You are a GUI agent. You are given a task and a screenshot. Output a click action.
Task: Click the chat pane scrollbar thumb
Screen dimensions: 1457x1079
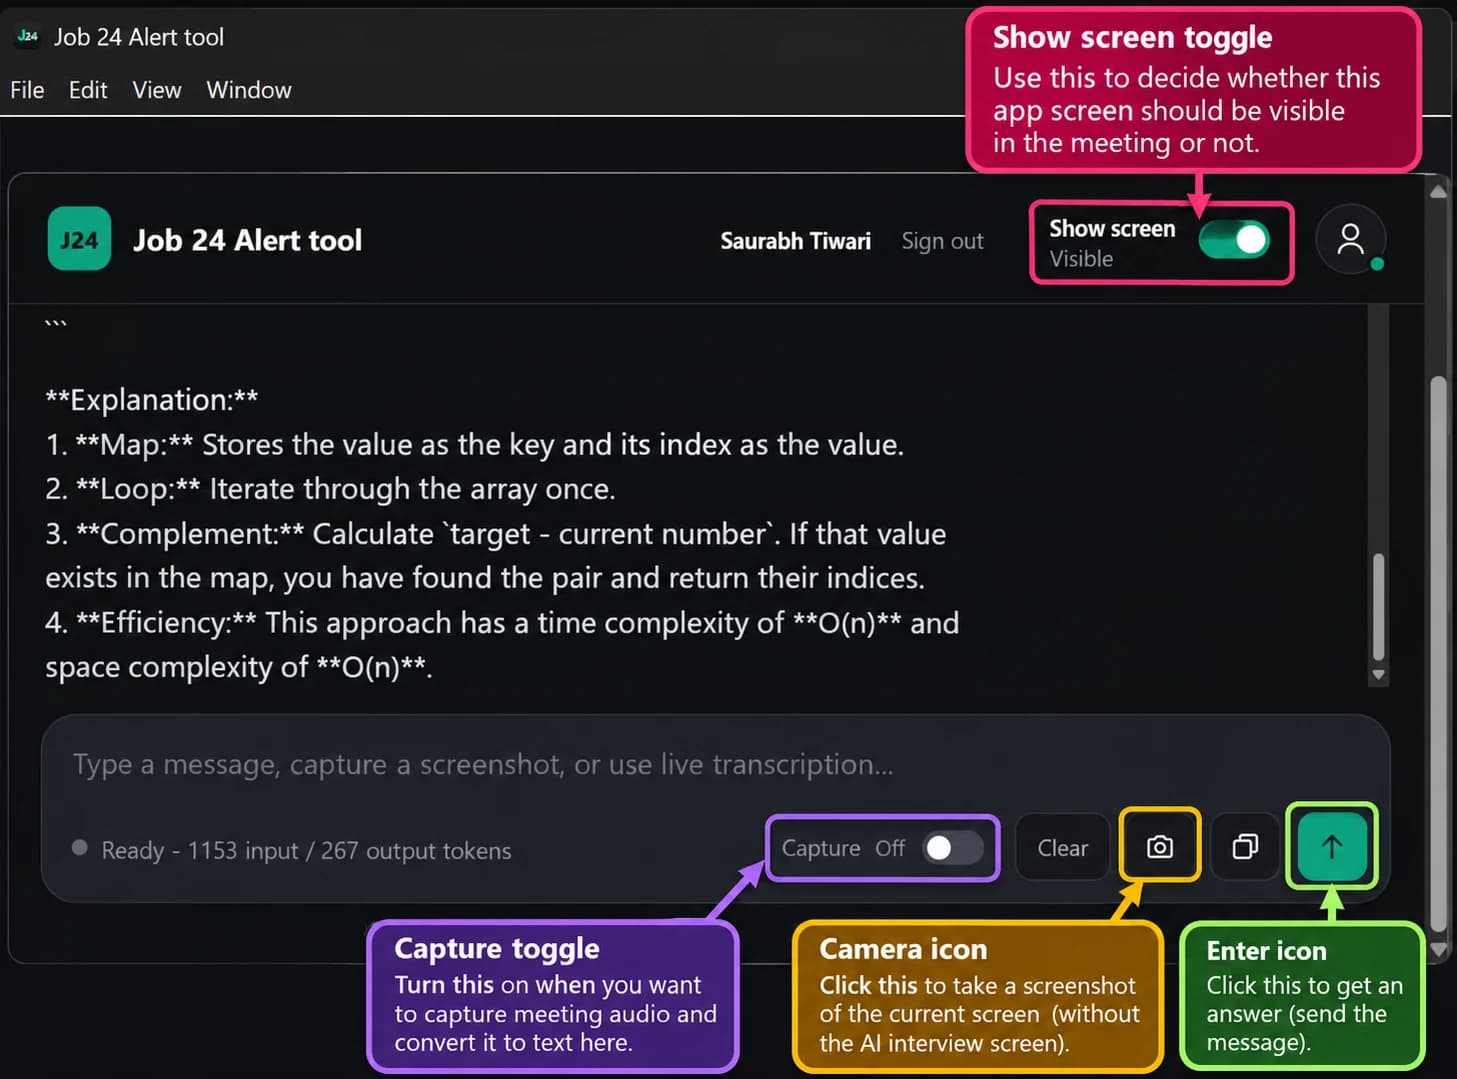[1378, 605]
